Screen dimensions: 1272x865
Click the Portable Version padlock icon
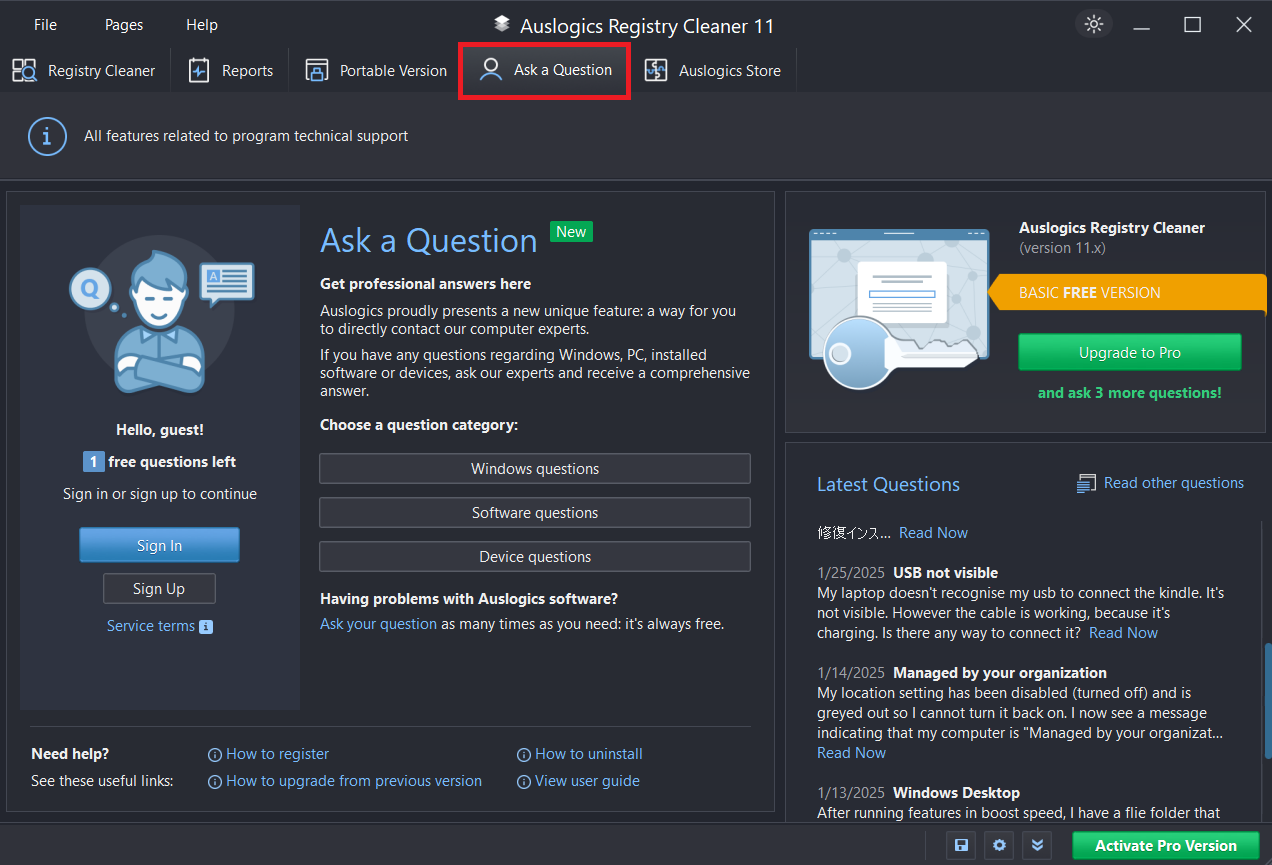(x=317, y=70)
